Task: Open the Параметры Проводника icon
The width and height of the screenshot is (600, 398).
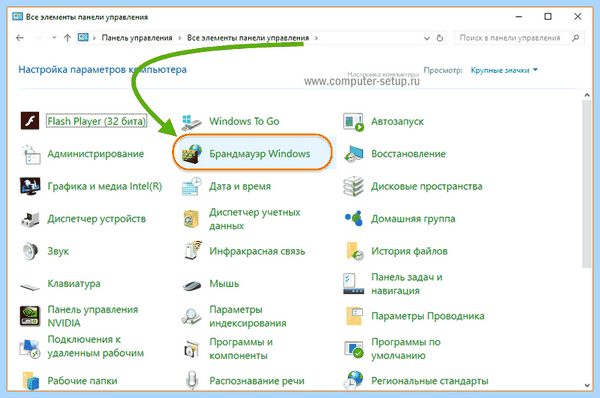Action: click(354, 316)
